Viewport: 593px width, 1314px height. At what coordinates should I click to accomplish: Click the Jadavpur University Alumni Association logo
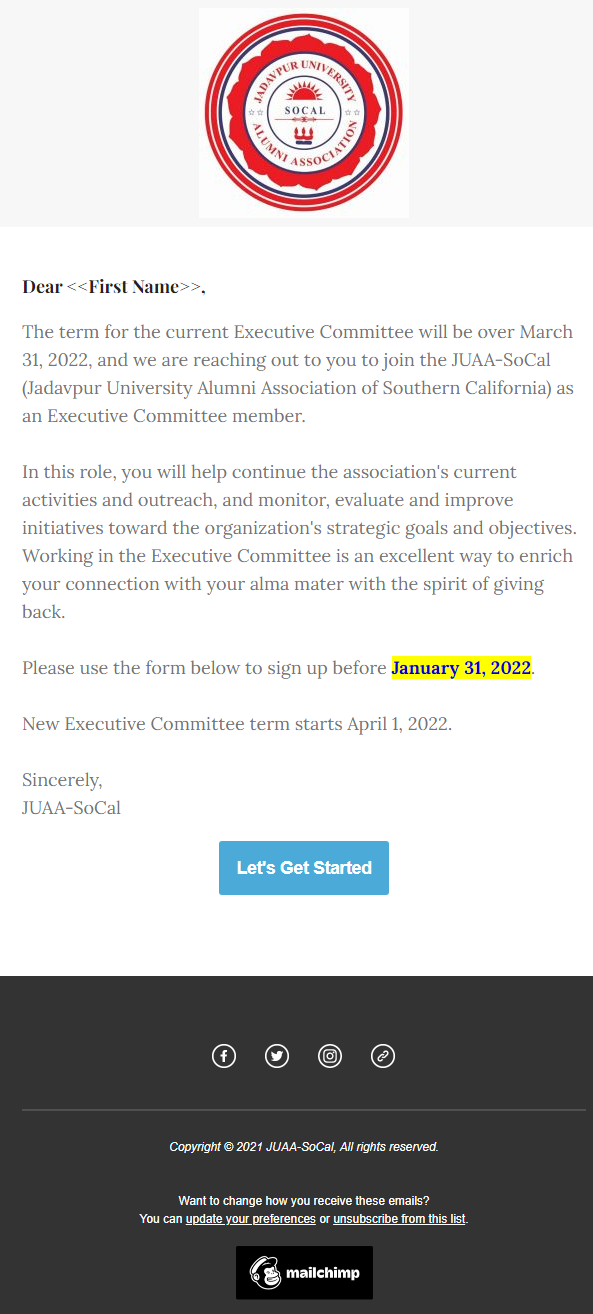pyautogui.click(x=304, y=113)
